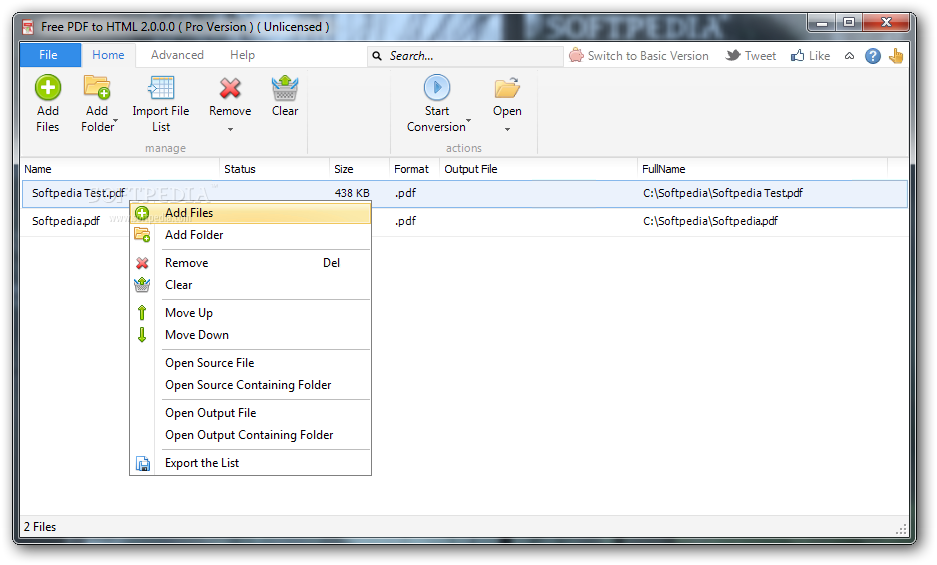Click the Clear basket ribbon icon
Image resolution: width=937 pixels, height=565 pixels.
285,87
